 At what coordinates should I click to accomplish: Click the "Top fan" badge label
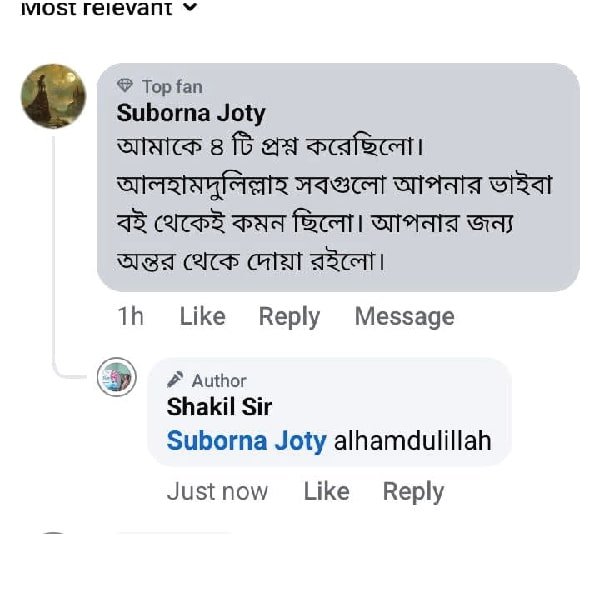171,87
